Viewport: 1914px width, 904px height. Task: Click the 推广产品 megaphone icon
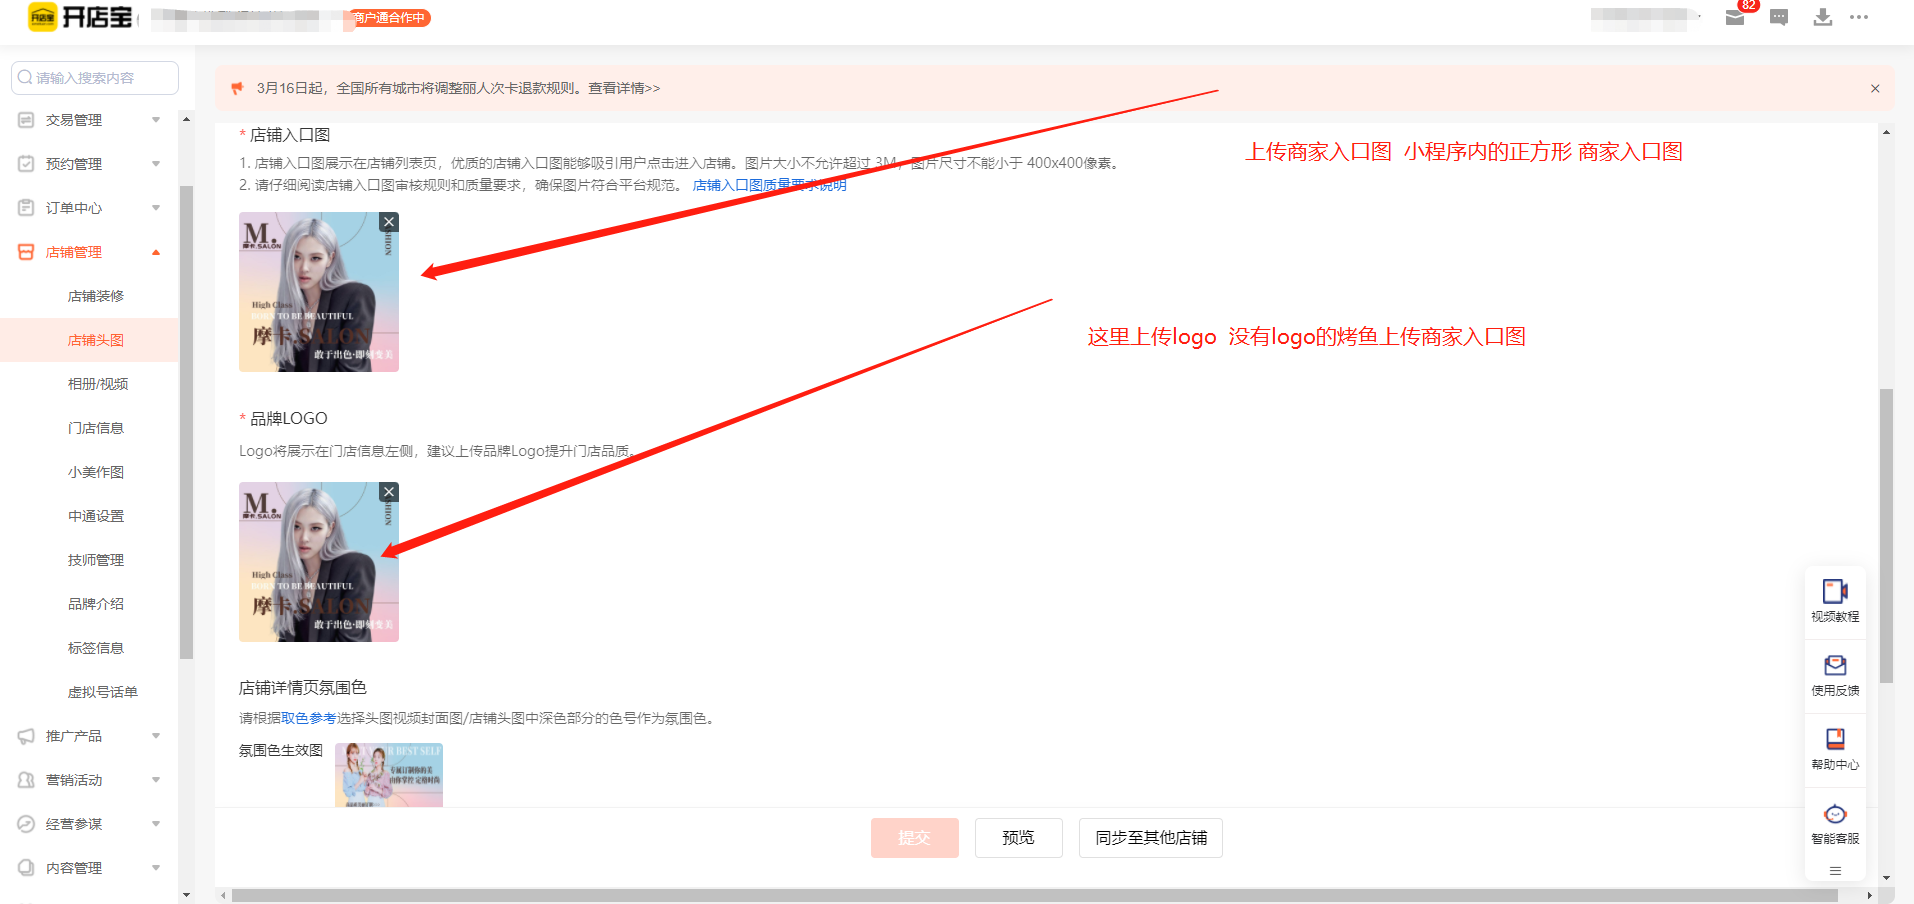click(x=26, y=736)
